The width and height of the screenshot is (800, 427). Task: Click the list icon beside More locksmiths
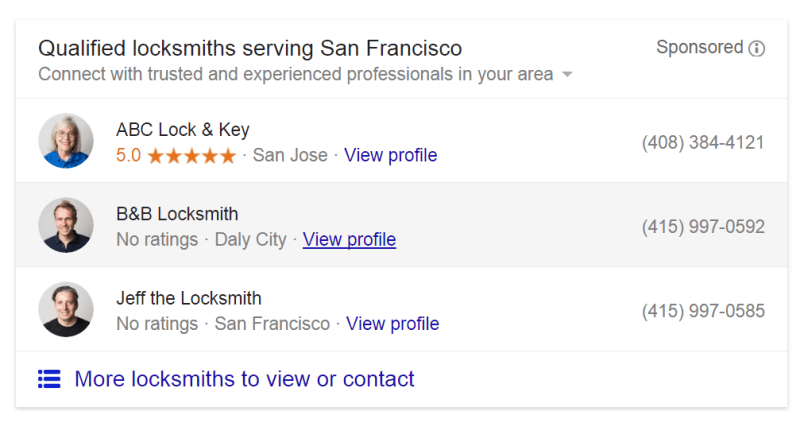[49, 379]
